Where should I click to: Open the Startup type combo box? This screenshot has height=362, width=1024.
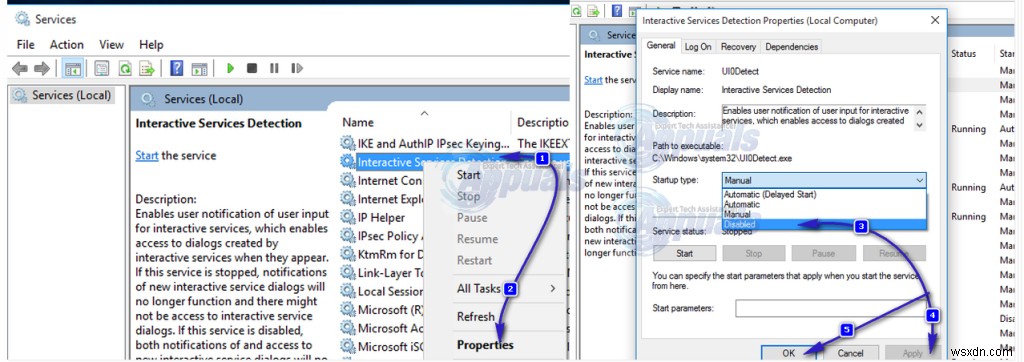pyautogui.click(x=824, y=180)
